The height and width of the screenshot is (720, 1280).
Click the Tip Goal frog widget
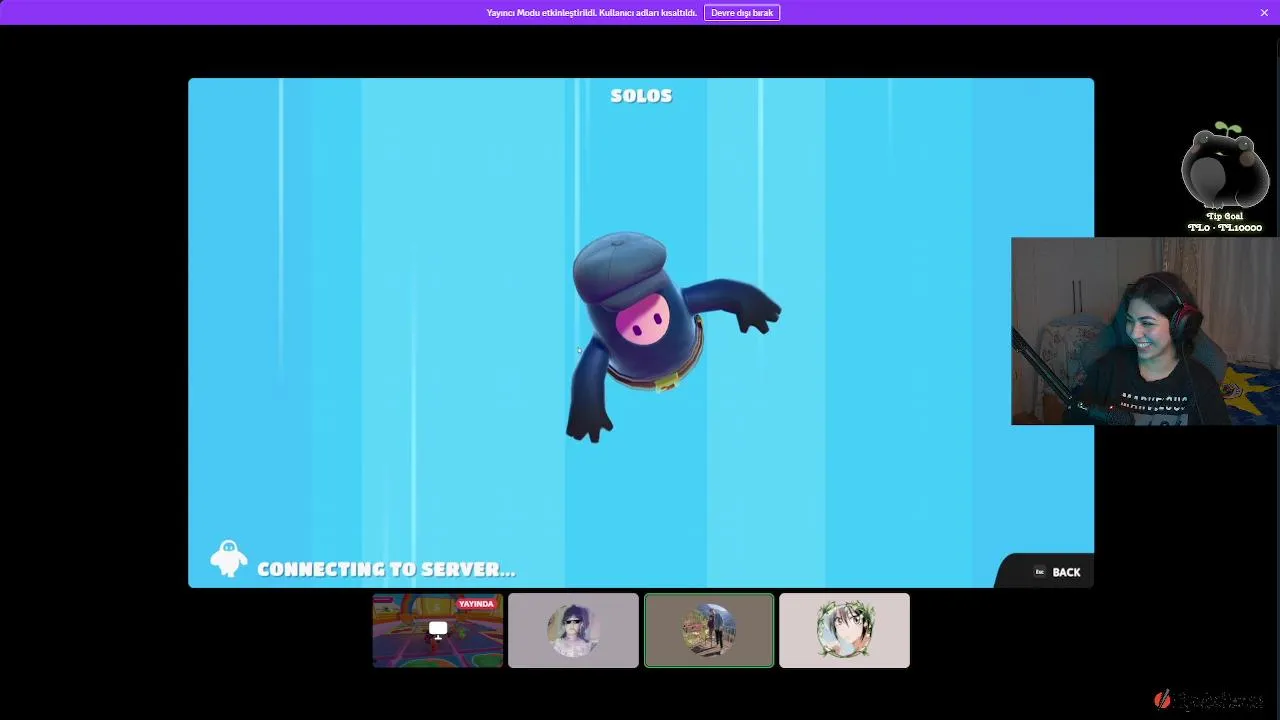1224,167
